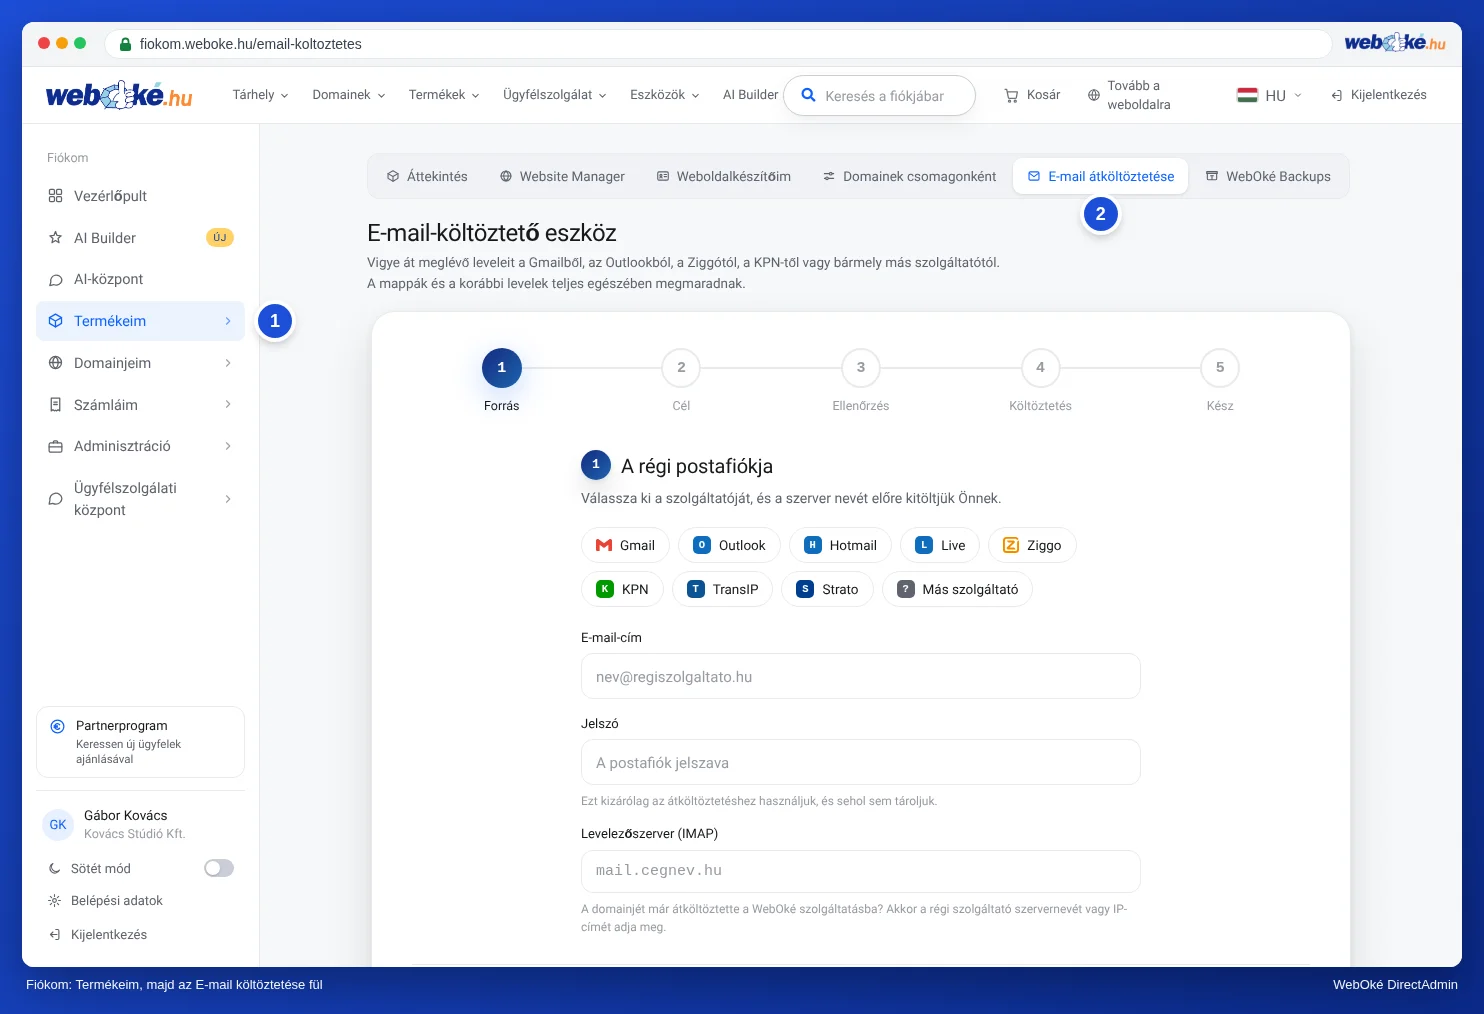Click the search magnifier icon in the header

pos(808,95)
